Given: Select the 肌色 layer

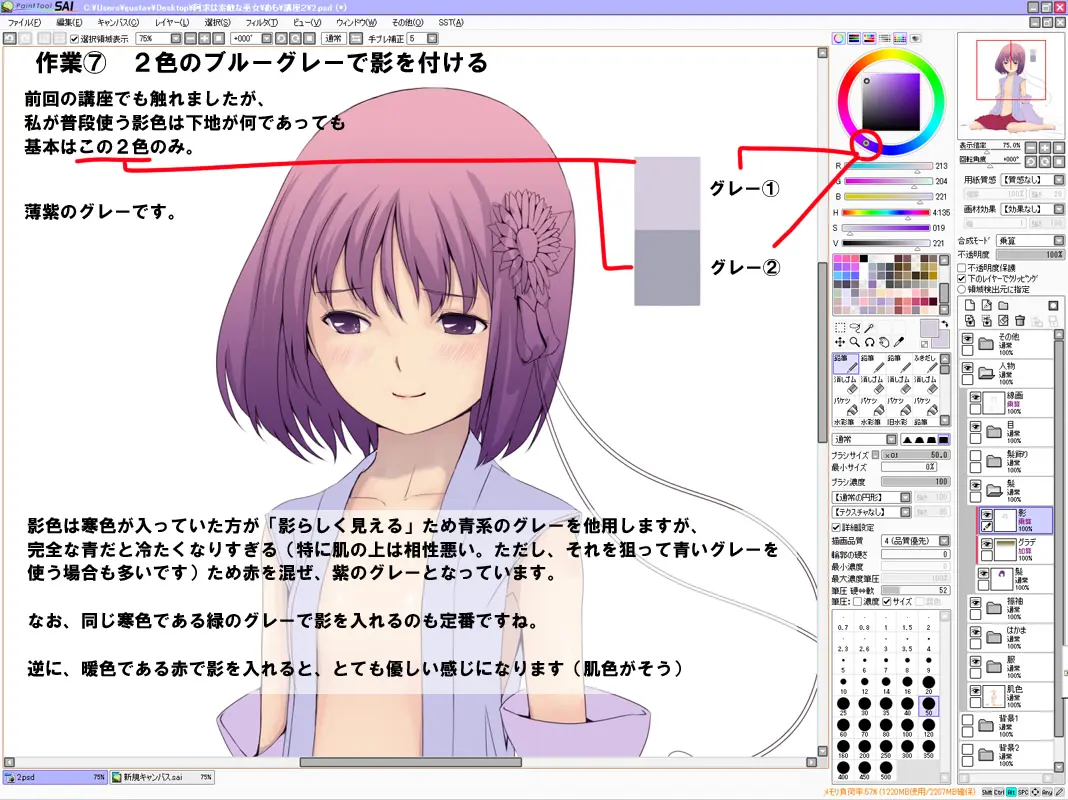Looking at the screenshot, I should pyautogui.click(x=1010, y=695).
